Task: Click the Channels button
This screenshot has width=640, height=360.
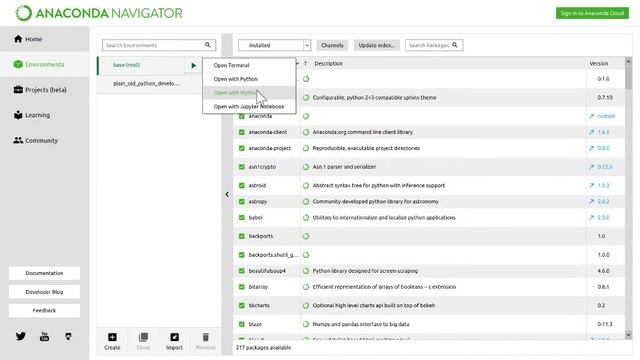Action: tap(332, 45)
